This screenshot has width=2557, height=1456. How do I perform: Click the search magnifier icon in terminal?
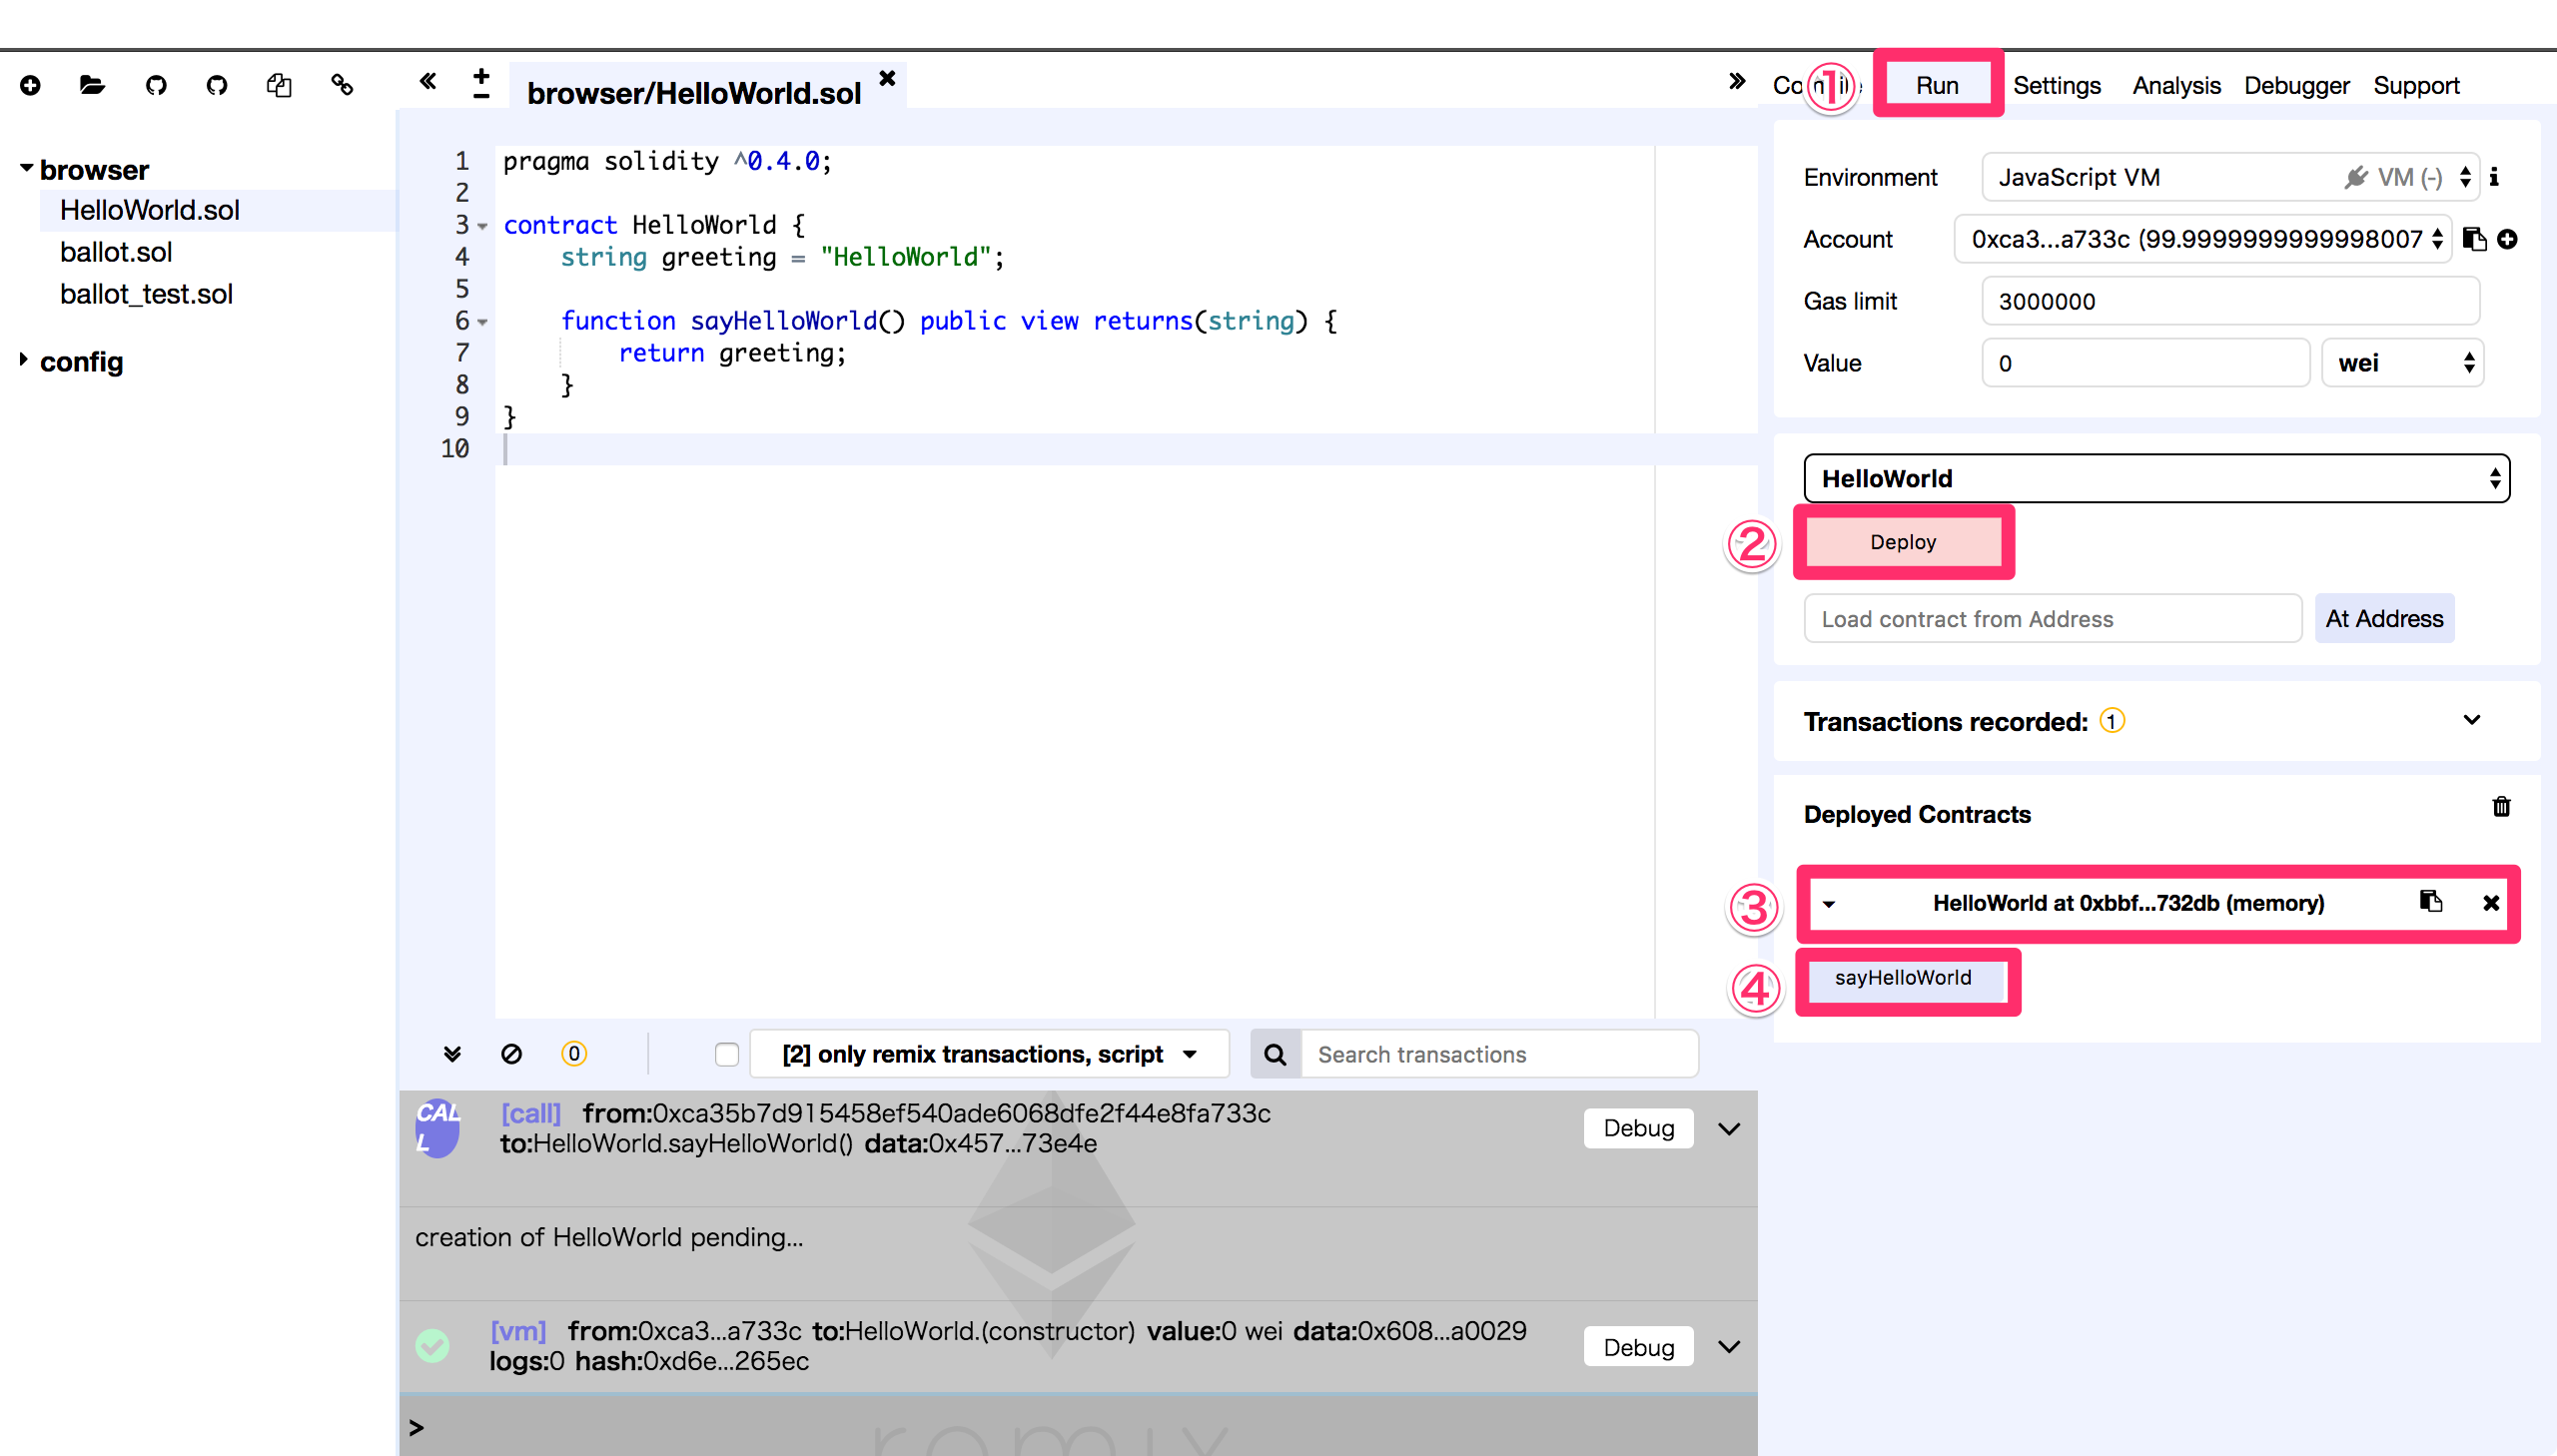pyautogui.click(x=1275, y=1054)
